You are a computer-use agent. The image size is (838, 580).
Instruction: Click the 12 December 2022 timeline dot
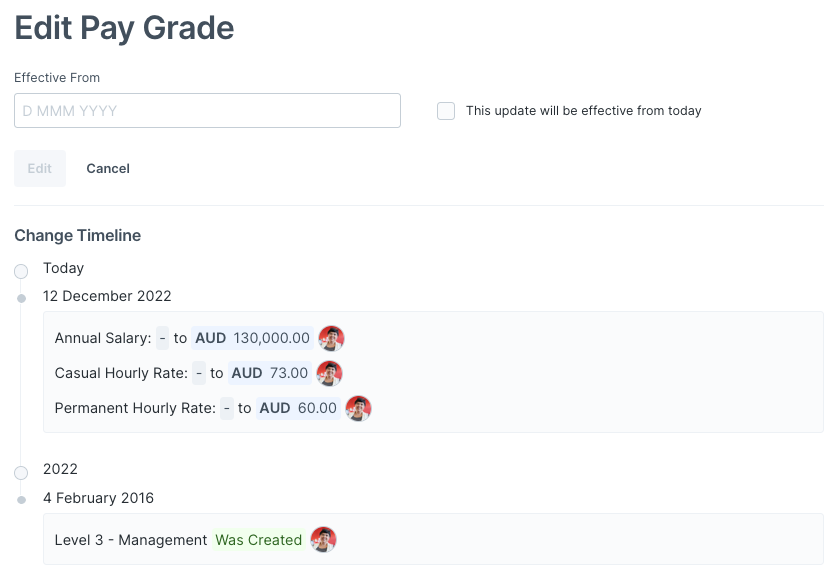pyautogui.click(x=21, y=298)
